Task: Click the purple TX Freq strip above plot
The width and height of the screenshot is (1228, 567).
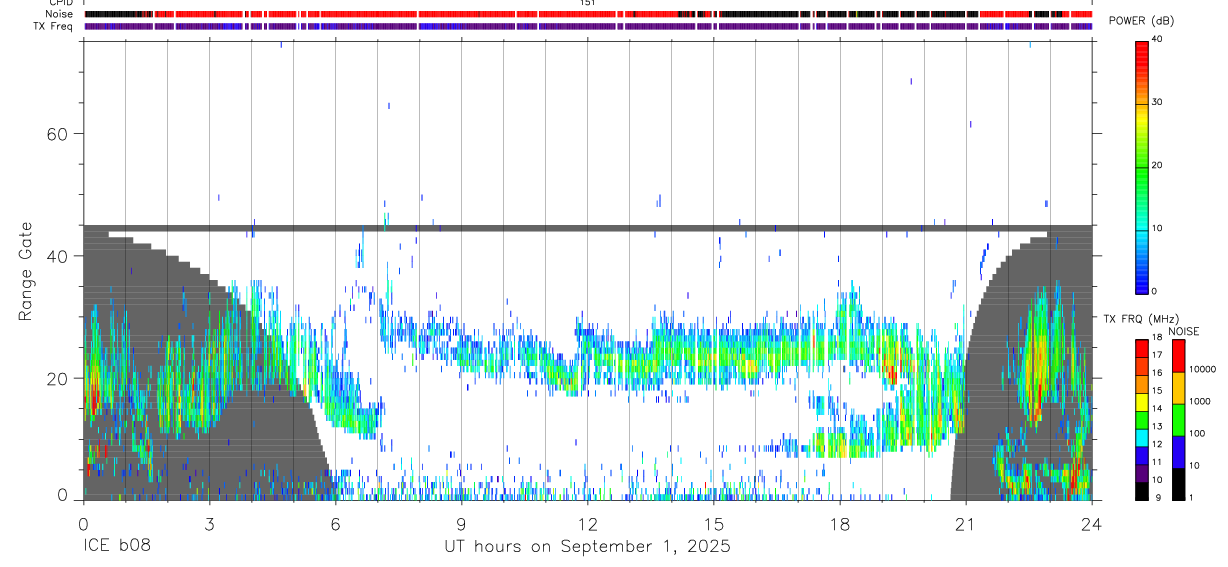Action: click(588, 26)
